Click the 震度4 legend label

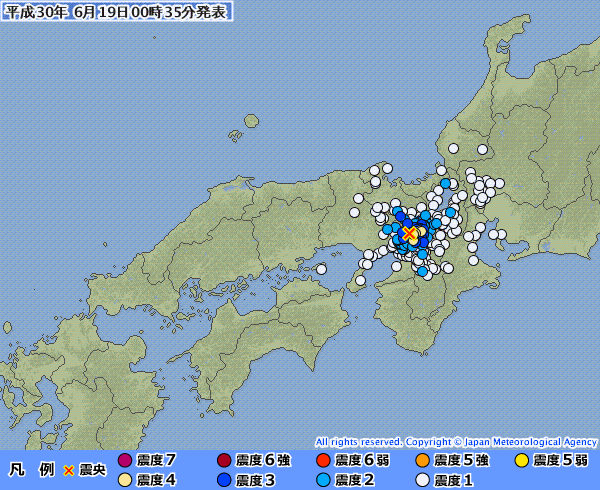click(156, 480)
